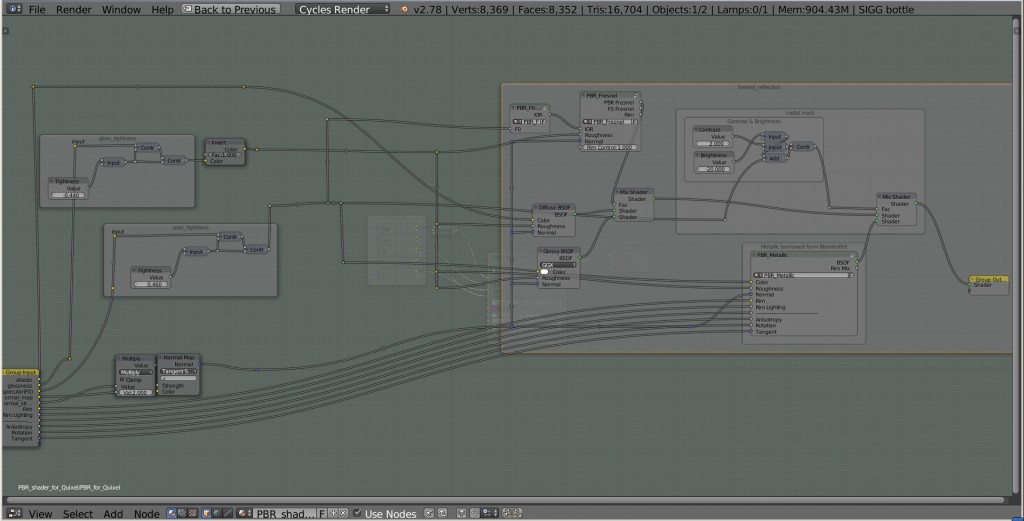Click the Back to Previous button

(x=230, y=9)
